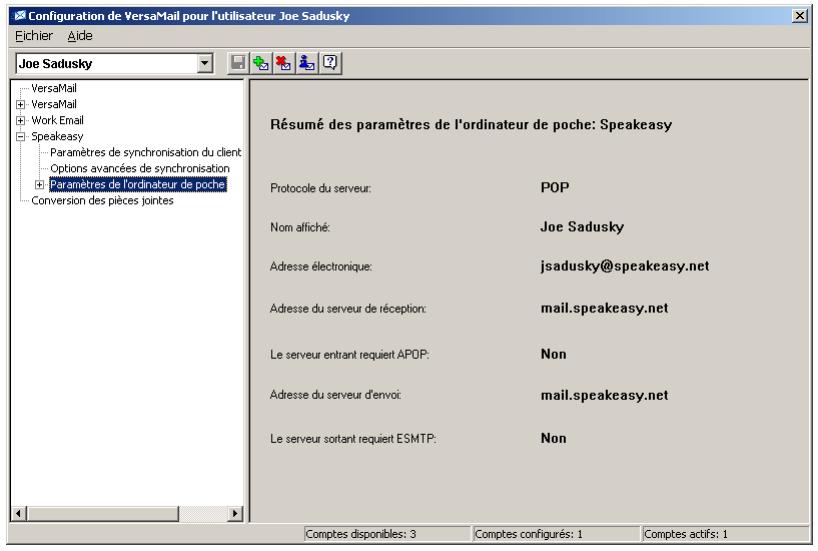This screenshot has height=551, width=818.
Task: Click the jsadusky@speakeasy.net email value
Action: pyautogui.click(x=625, y=266)
